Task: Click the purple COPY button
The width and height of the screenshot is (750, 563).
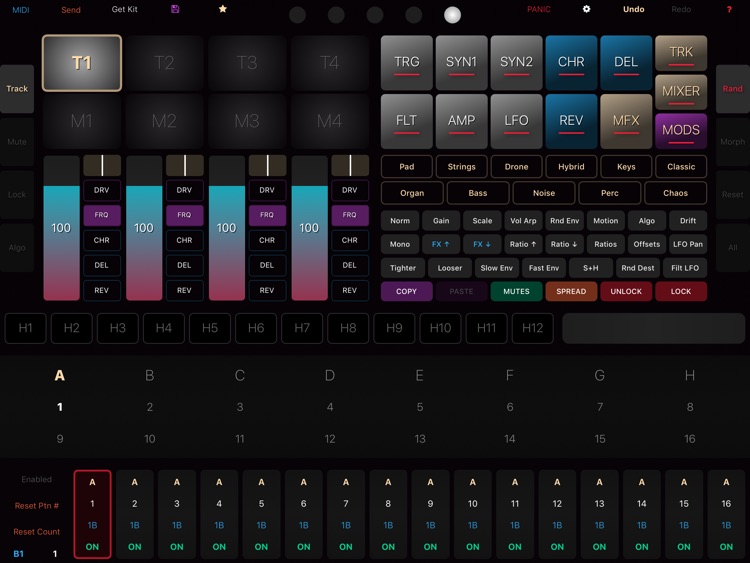Action: 407,291
